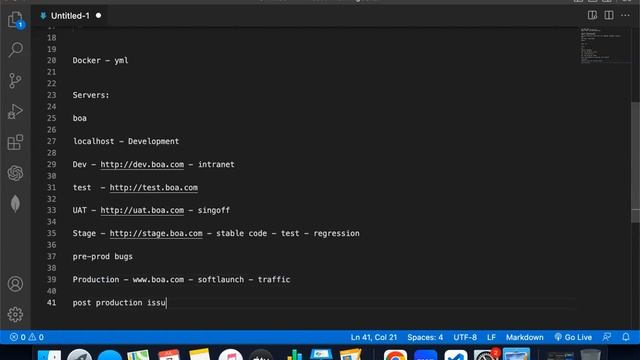This screenshot has width=640, height=360.
Task: Open the Explorer view in activity bar
Action: click(16, 19)
